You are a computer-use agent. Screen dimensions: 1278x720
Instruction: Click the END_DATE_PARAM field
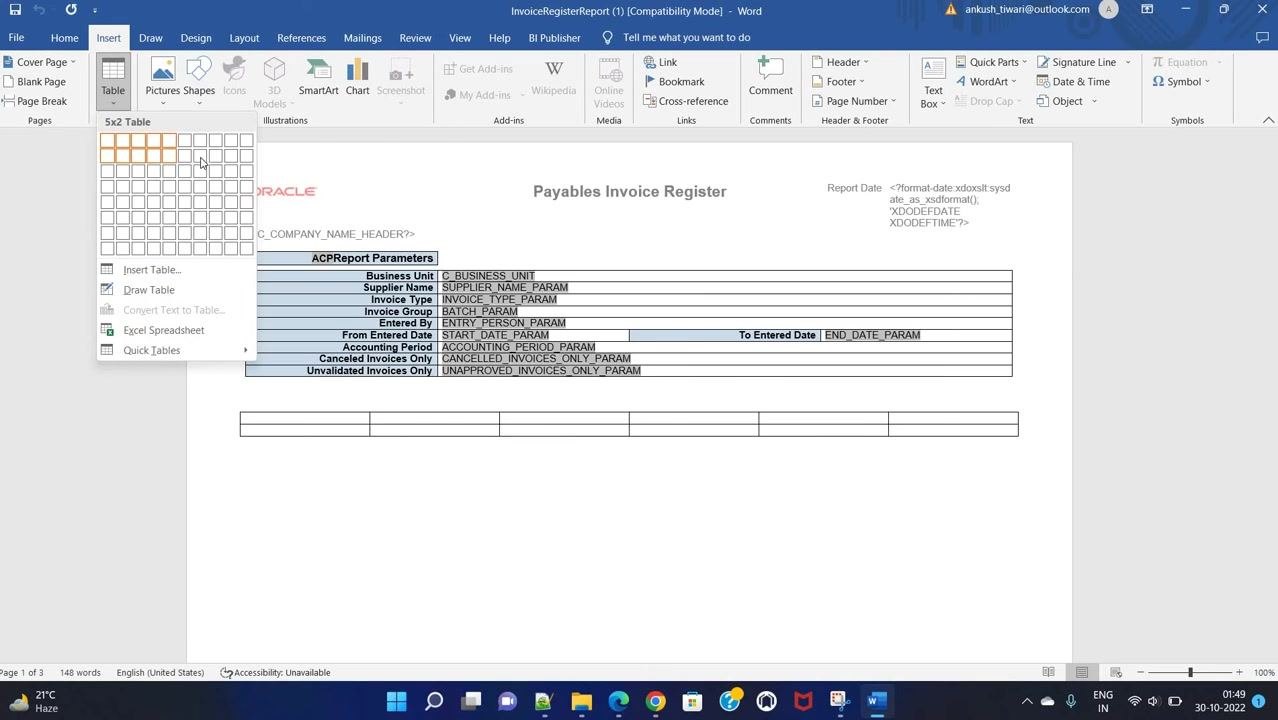(x=872, y=335)
